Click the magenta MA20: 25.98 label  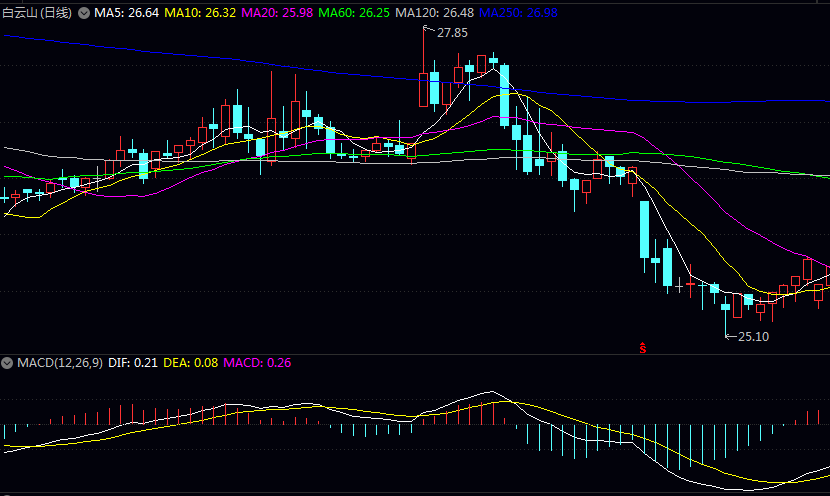[x=278, y=13]
